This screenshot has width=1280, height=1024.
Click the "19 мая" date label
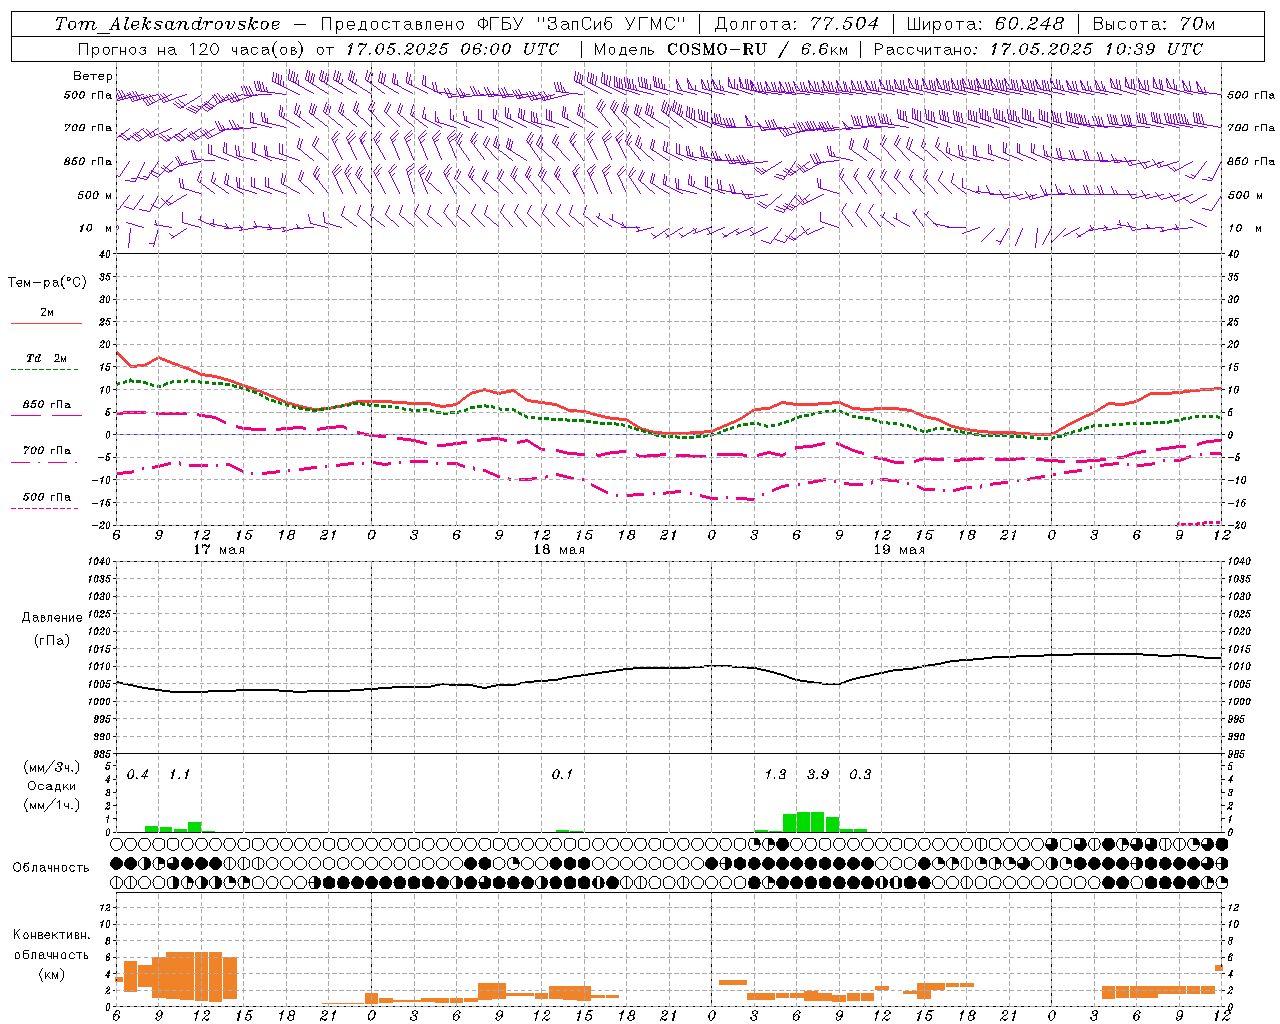click(899, 550)
